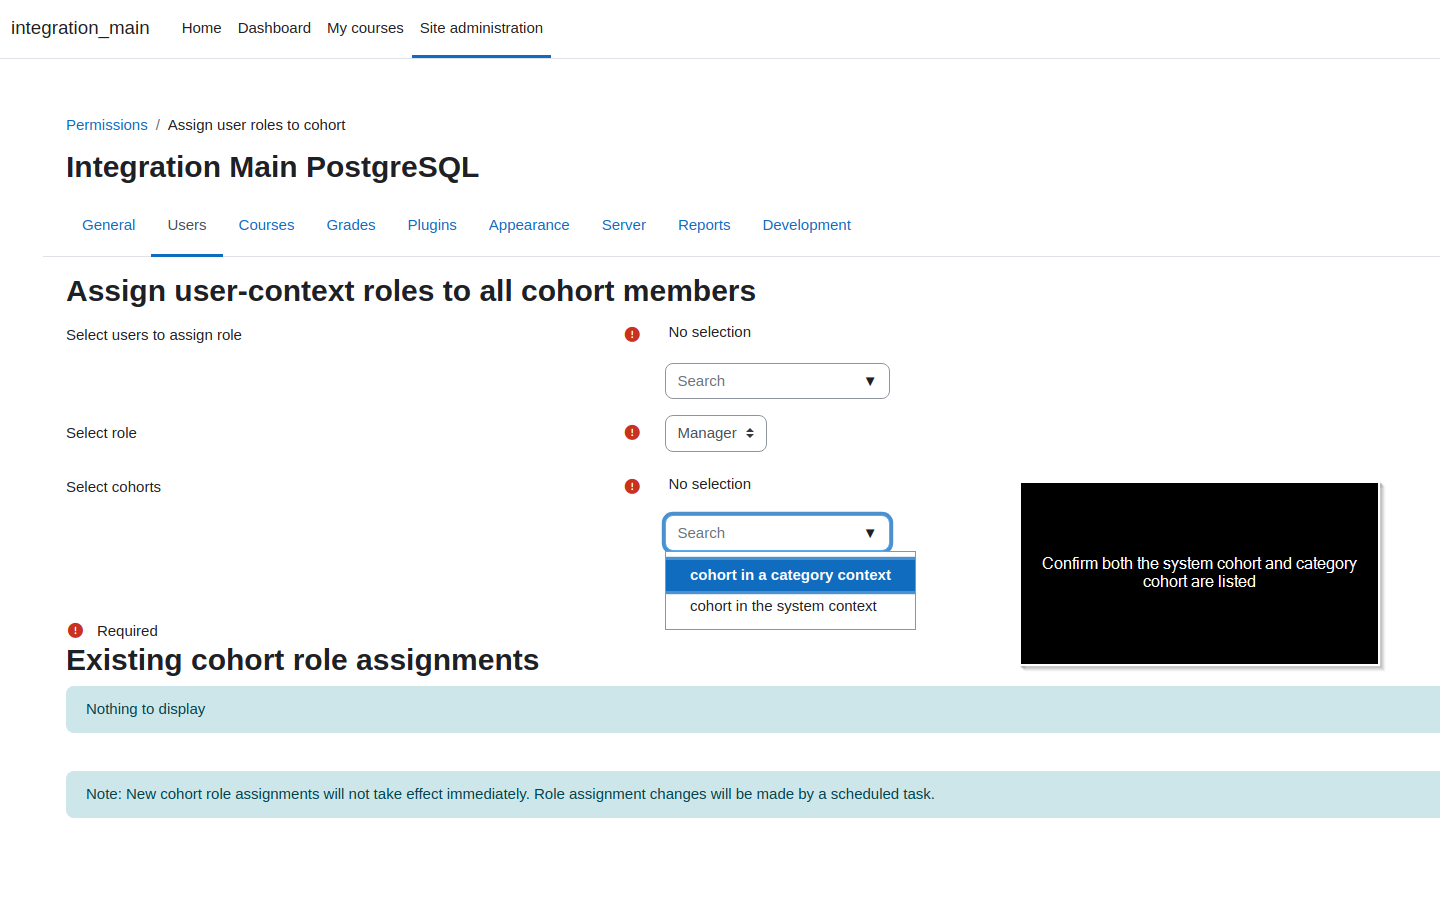Viewport: 1440px width, 908px height.
Task: Open the Reports tab
Action: coord(704,225)
